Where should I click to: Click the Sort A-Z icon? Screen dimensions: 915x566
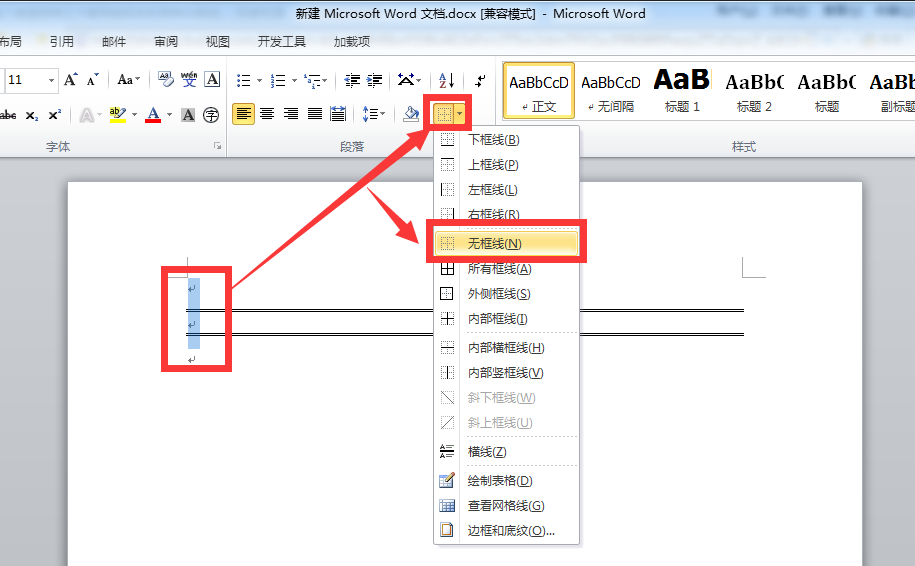[446, 81]
